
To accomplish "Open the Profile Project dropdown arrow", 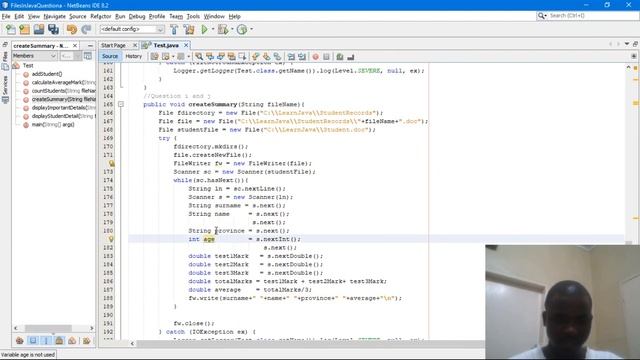I will point(251,29).
